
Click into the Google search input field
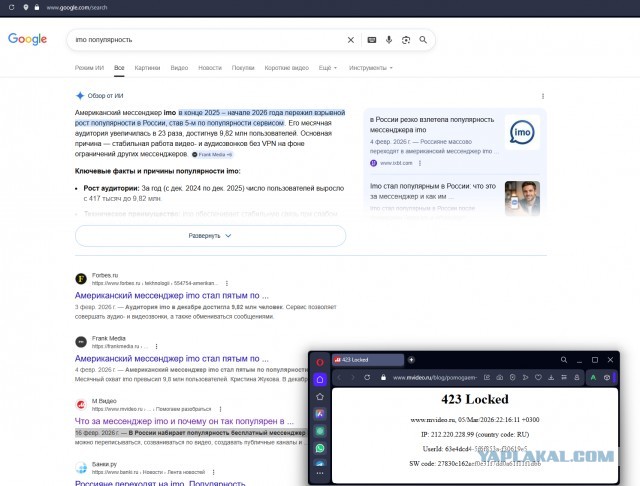click(200, 40)
